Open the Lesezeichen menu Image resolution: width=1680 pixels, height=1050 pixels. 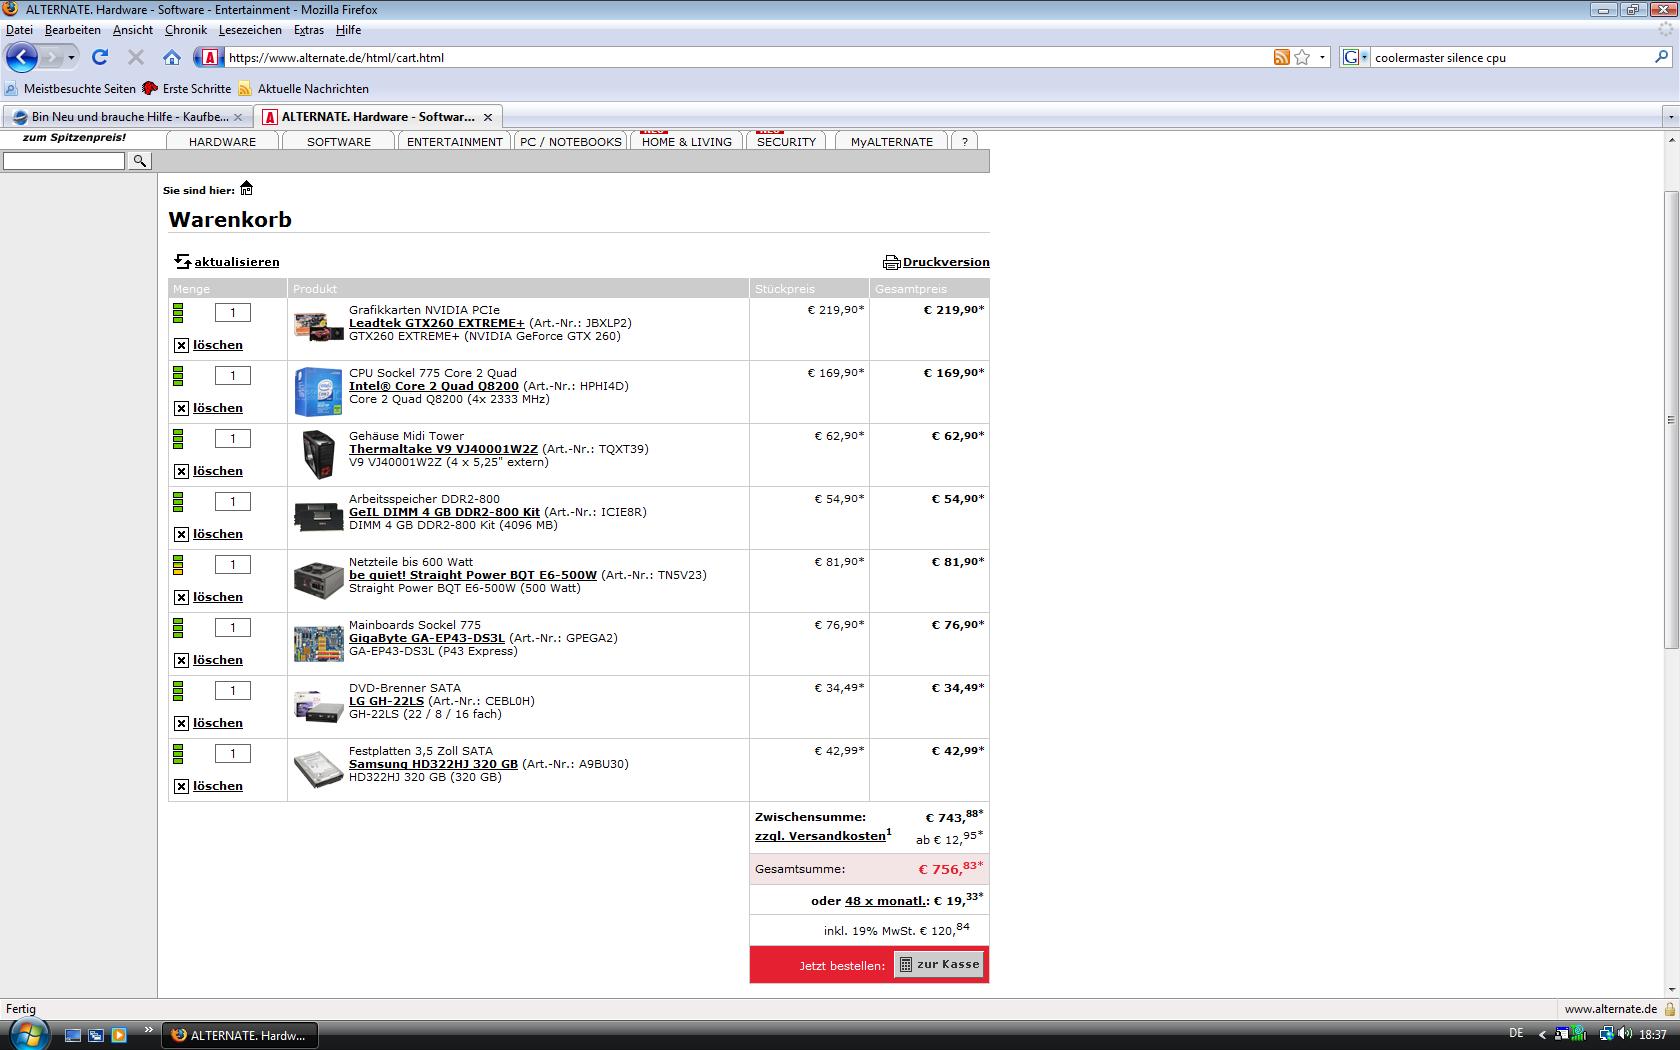pyautogui.click(x=250, y=30)
